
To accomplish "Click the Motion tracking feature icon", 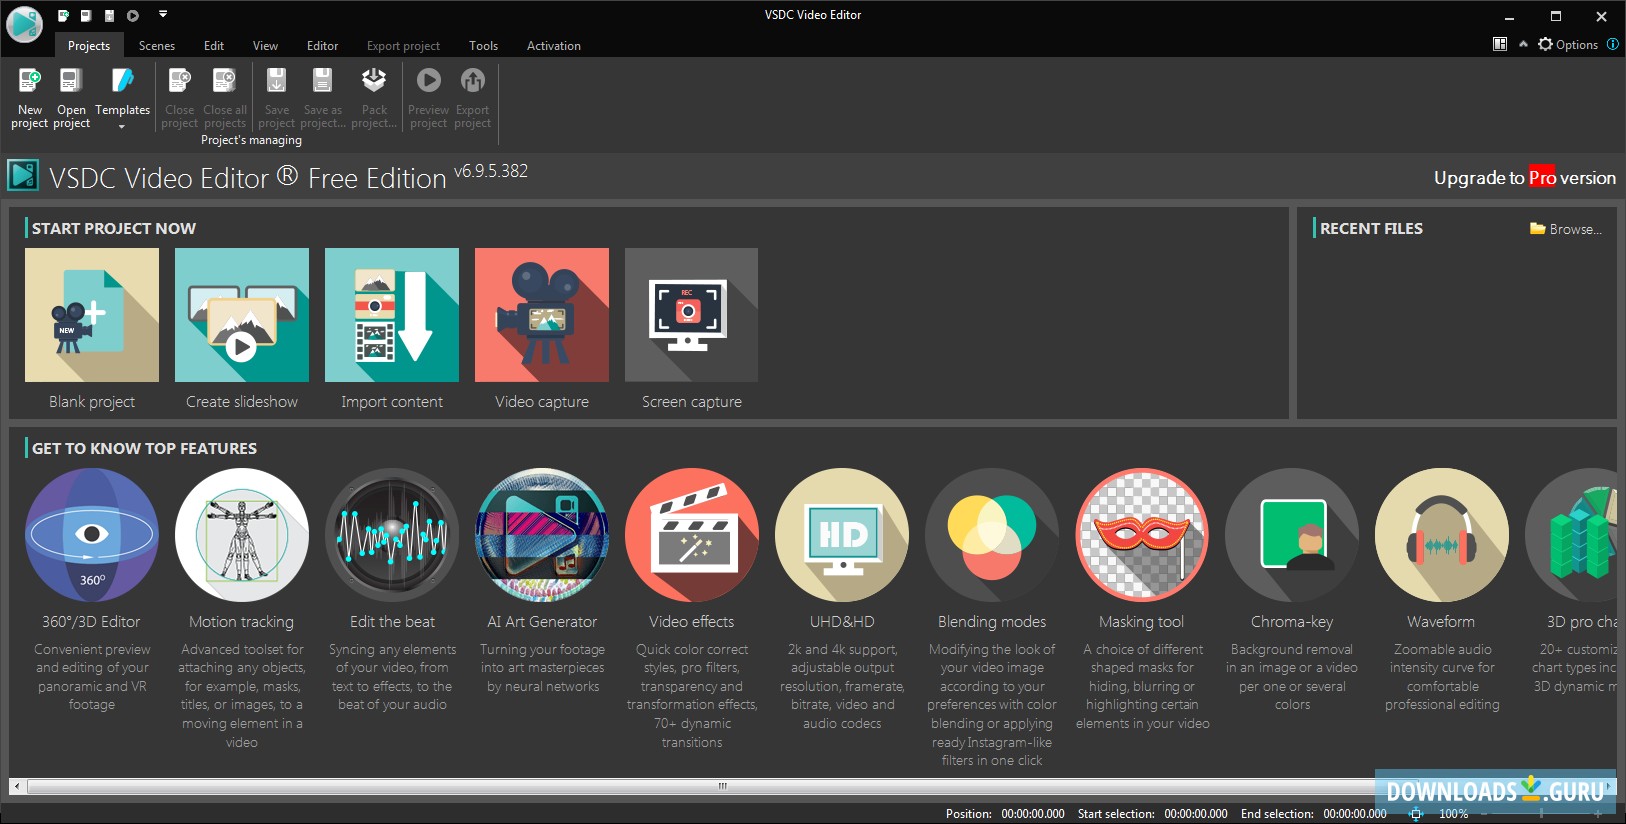I will coord(242,535).
